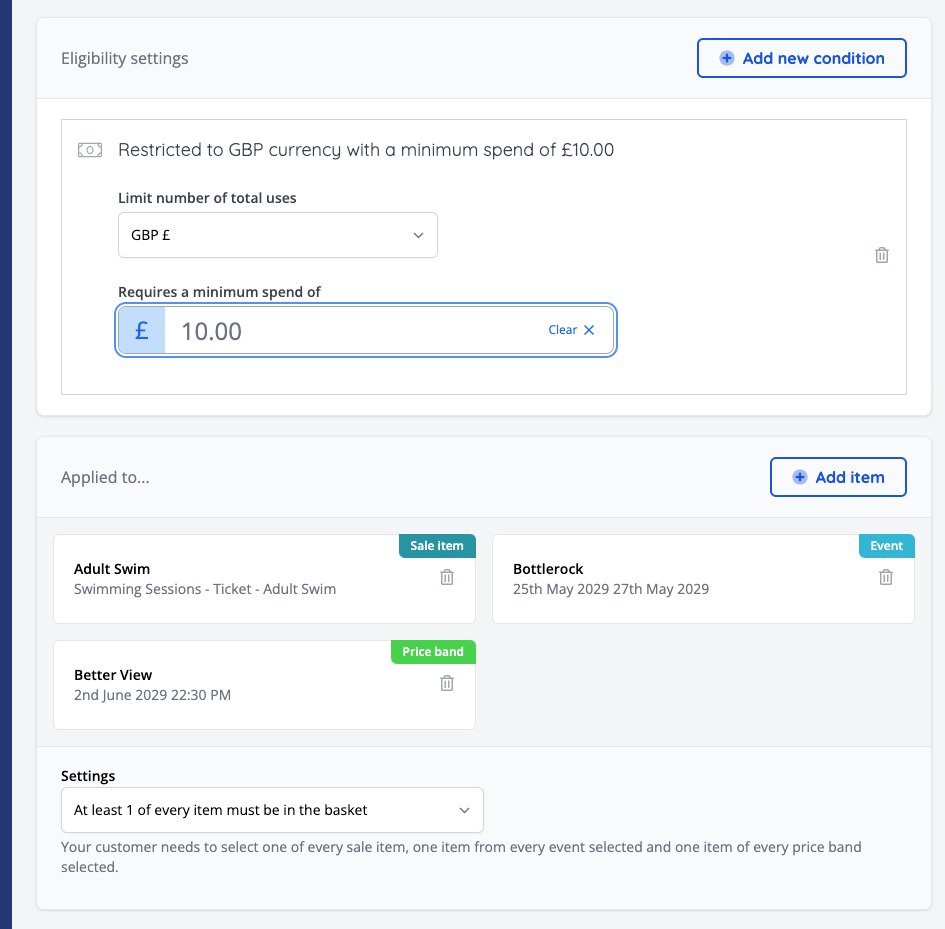
Task: Click the Applied to... section header
Action: (x=105, y=477)
